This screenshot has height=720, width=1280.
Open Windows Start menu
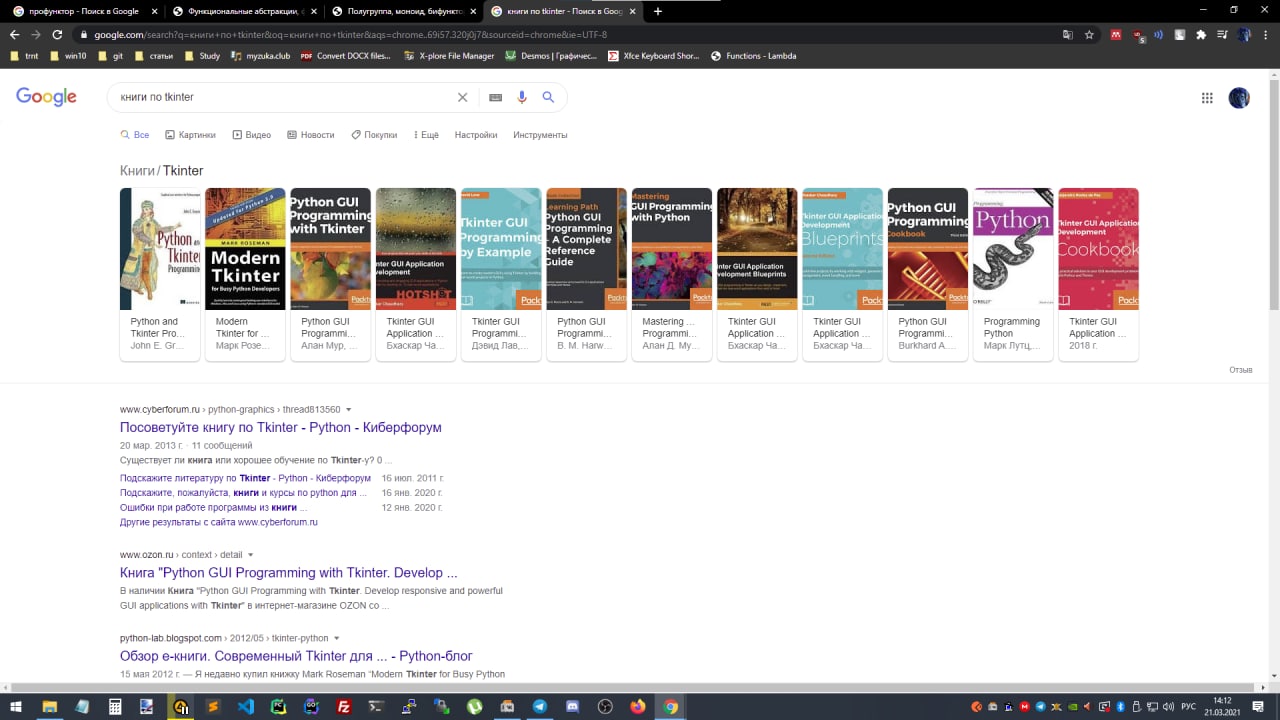(15, 706)
